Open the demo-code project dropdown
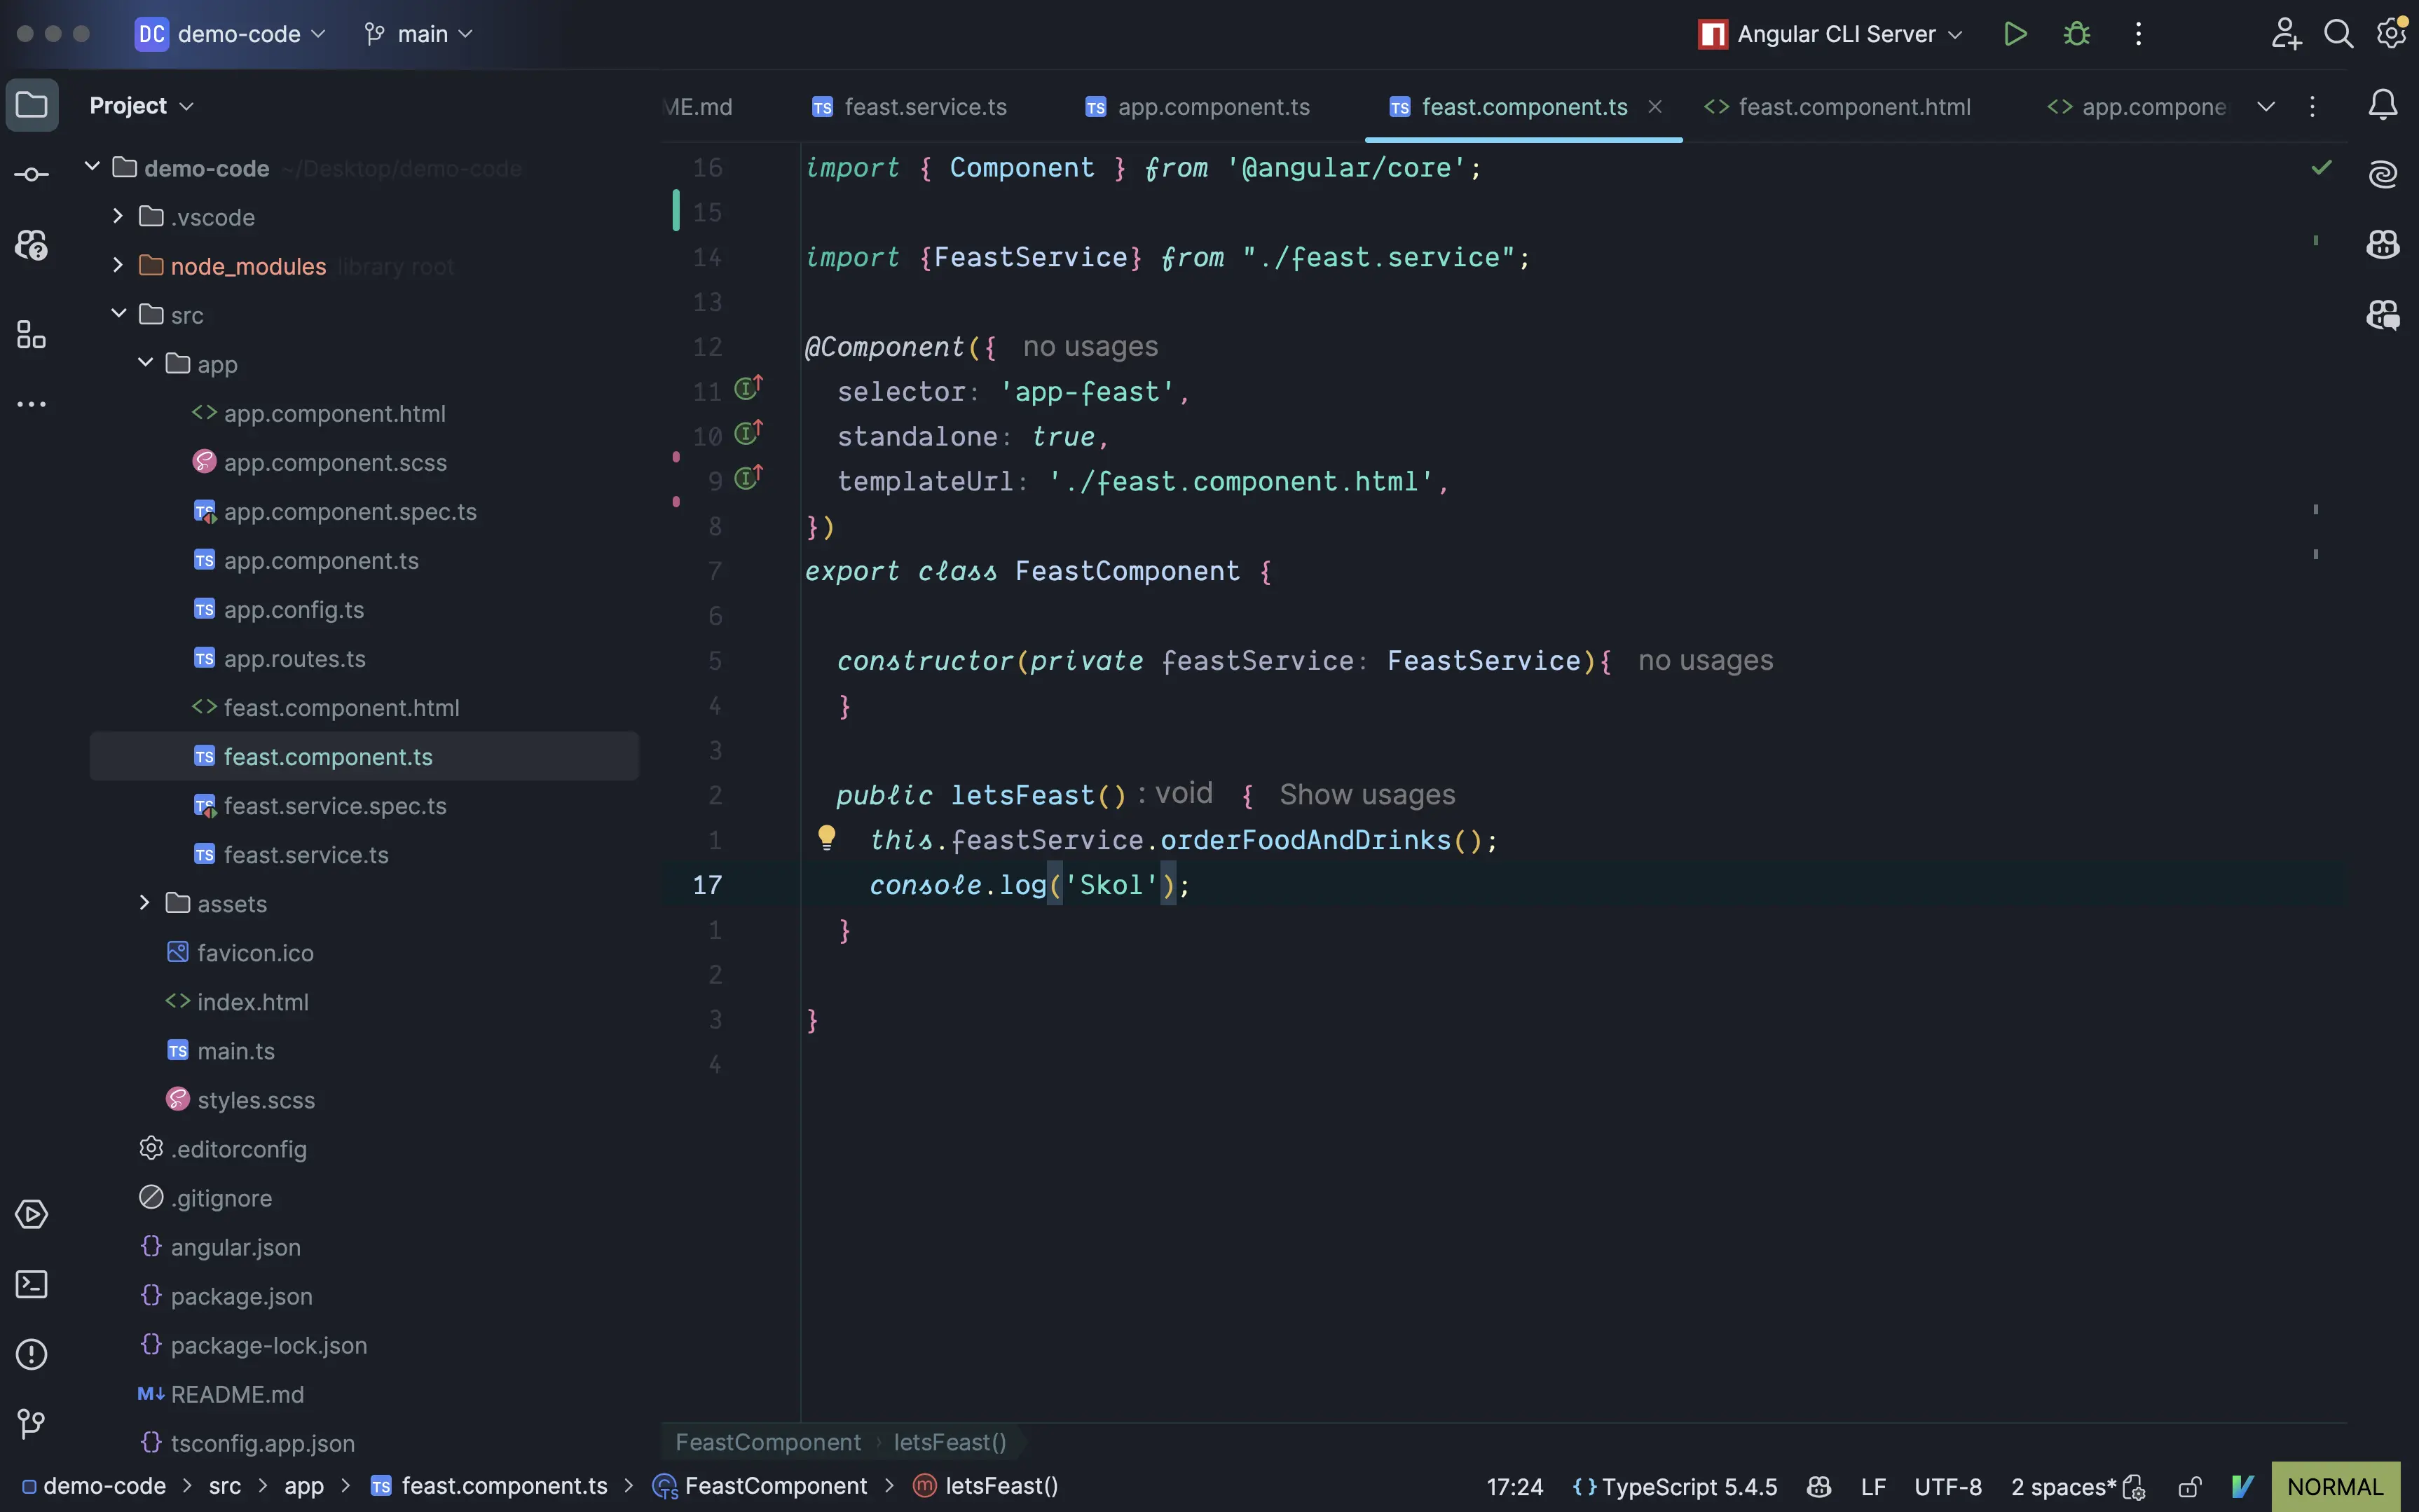This screenshot has height=1512, width=2419. [x=231, y=34]
